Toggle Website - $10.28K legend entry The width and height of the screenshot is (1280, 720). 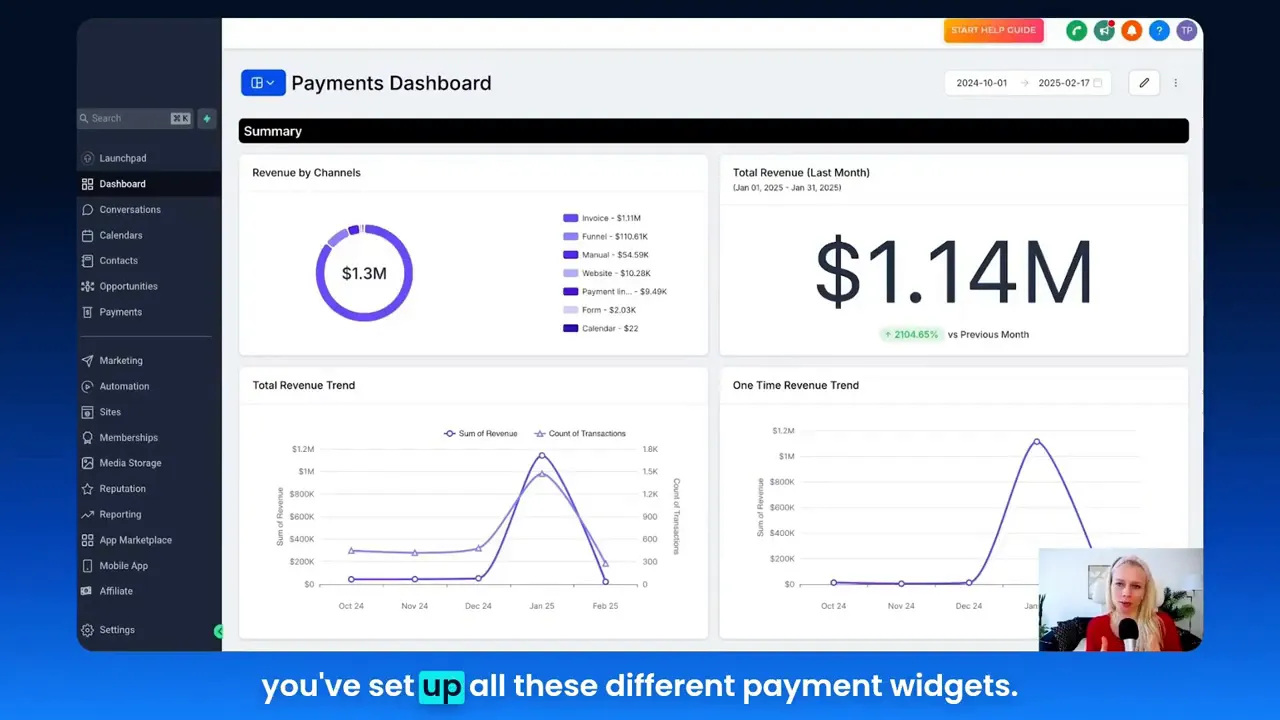[607, 273]
